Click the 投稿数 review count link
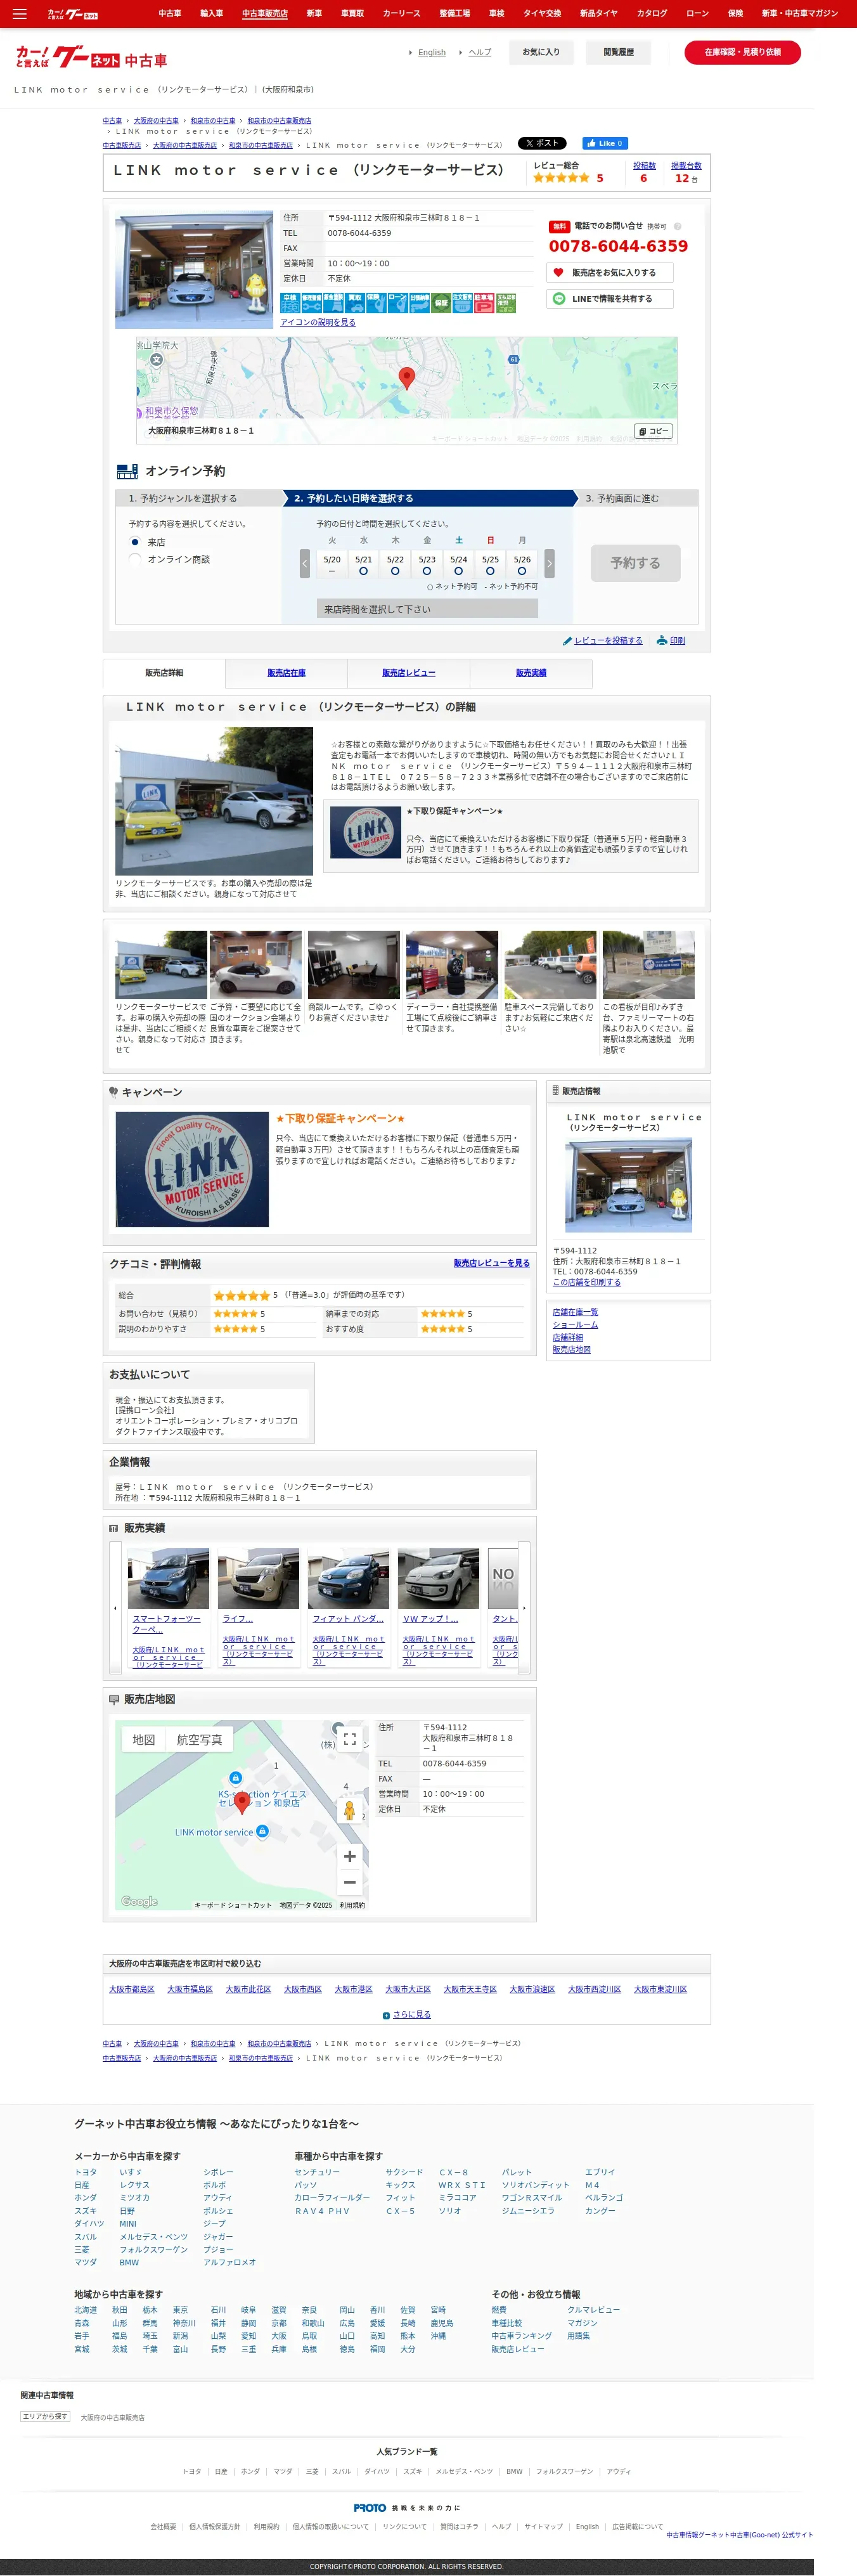 [644, 166]
